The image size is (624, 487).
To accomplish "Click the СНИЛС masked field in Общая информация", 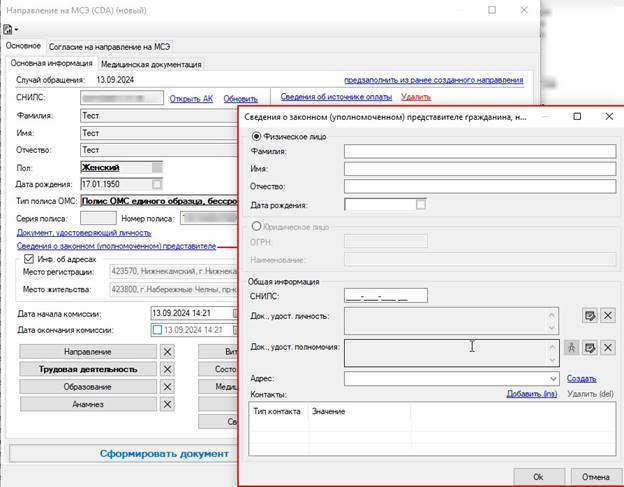I will tap(386, 296).
